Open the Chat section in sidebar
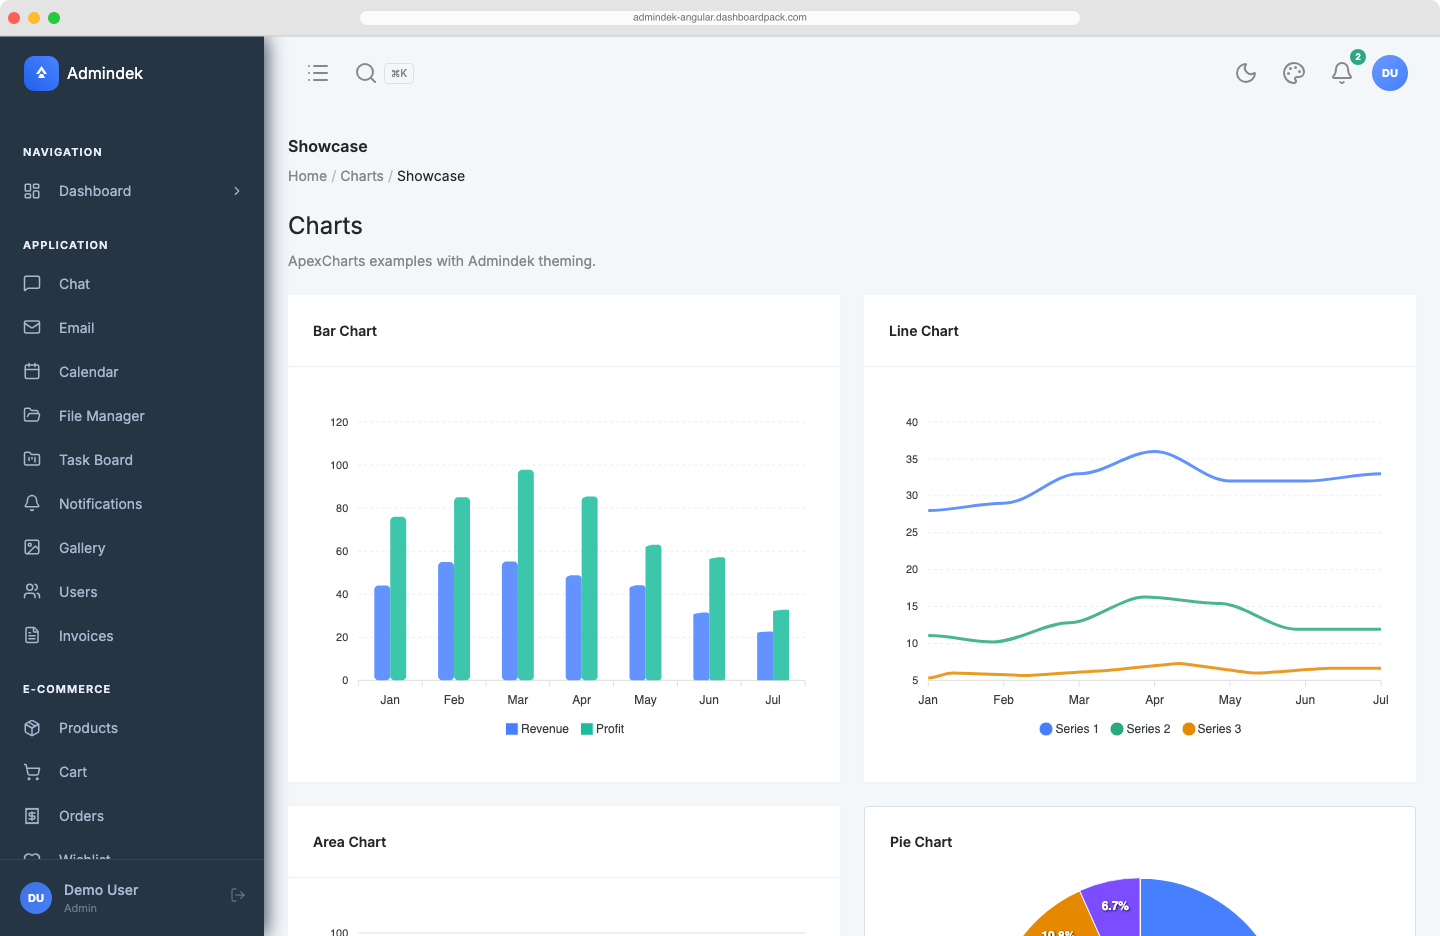 [x=72, y=284]
